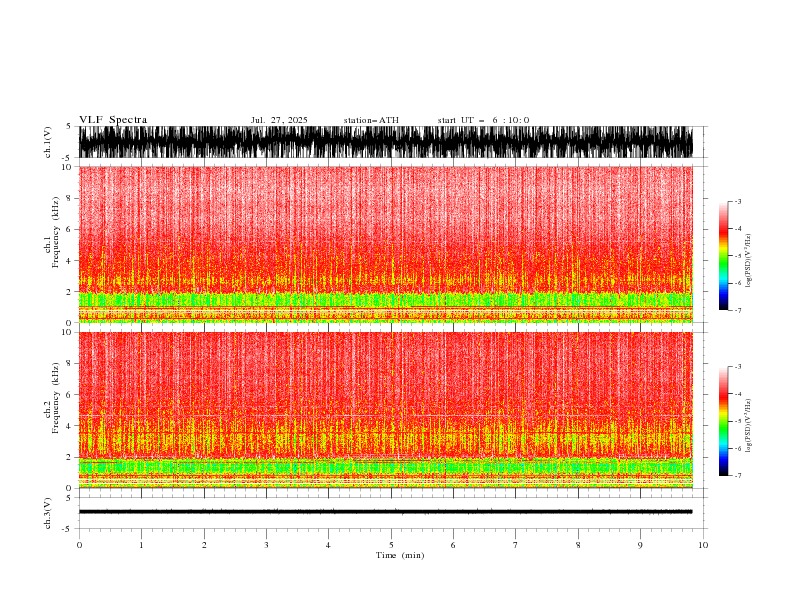792x612 pixels.
Task: Click tick label "3" on the Time axis
Action: tap(266, 545)
